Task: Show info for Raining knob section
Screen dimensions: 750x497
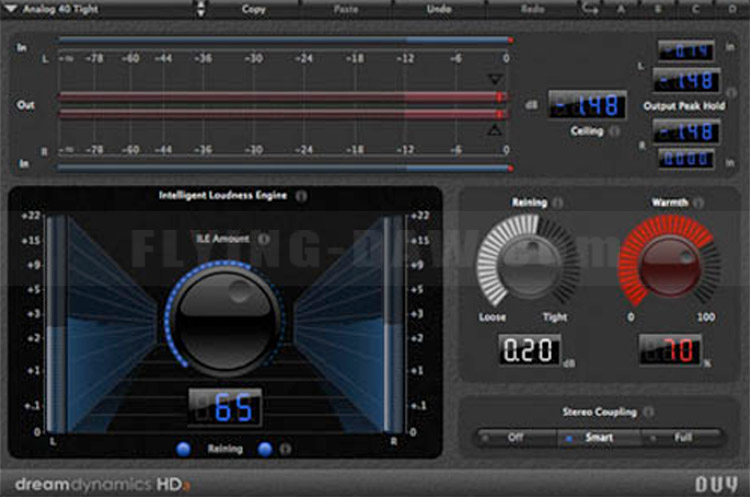Action: 557,203
